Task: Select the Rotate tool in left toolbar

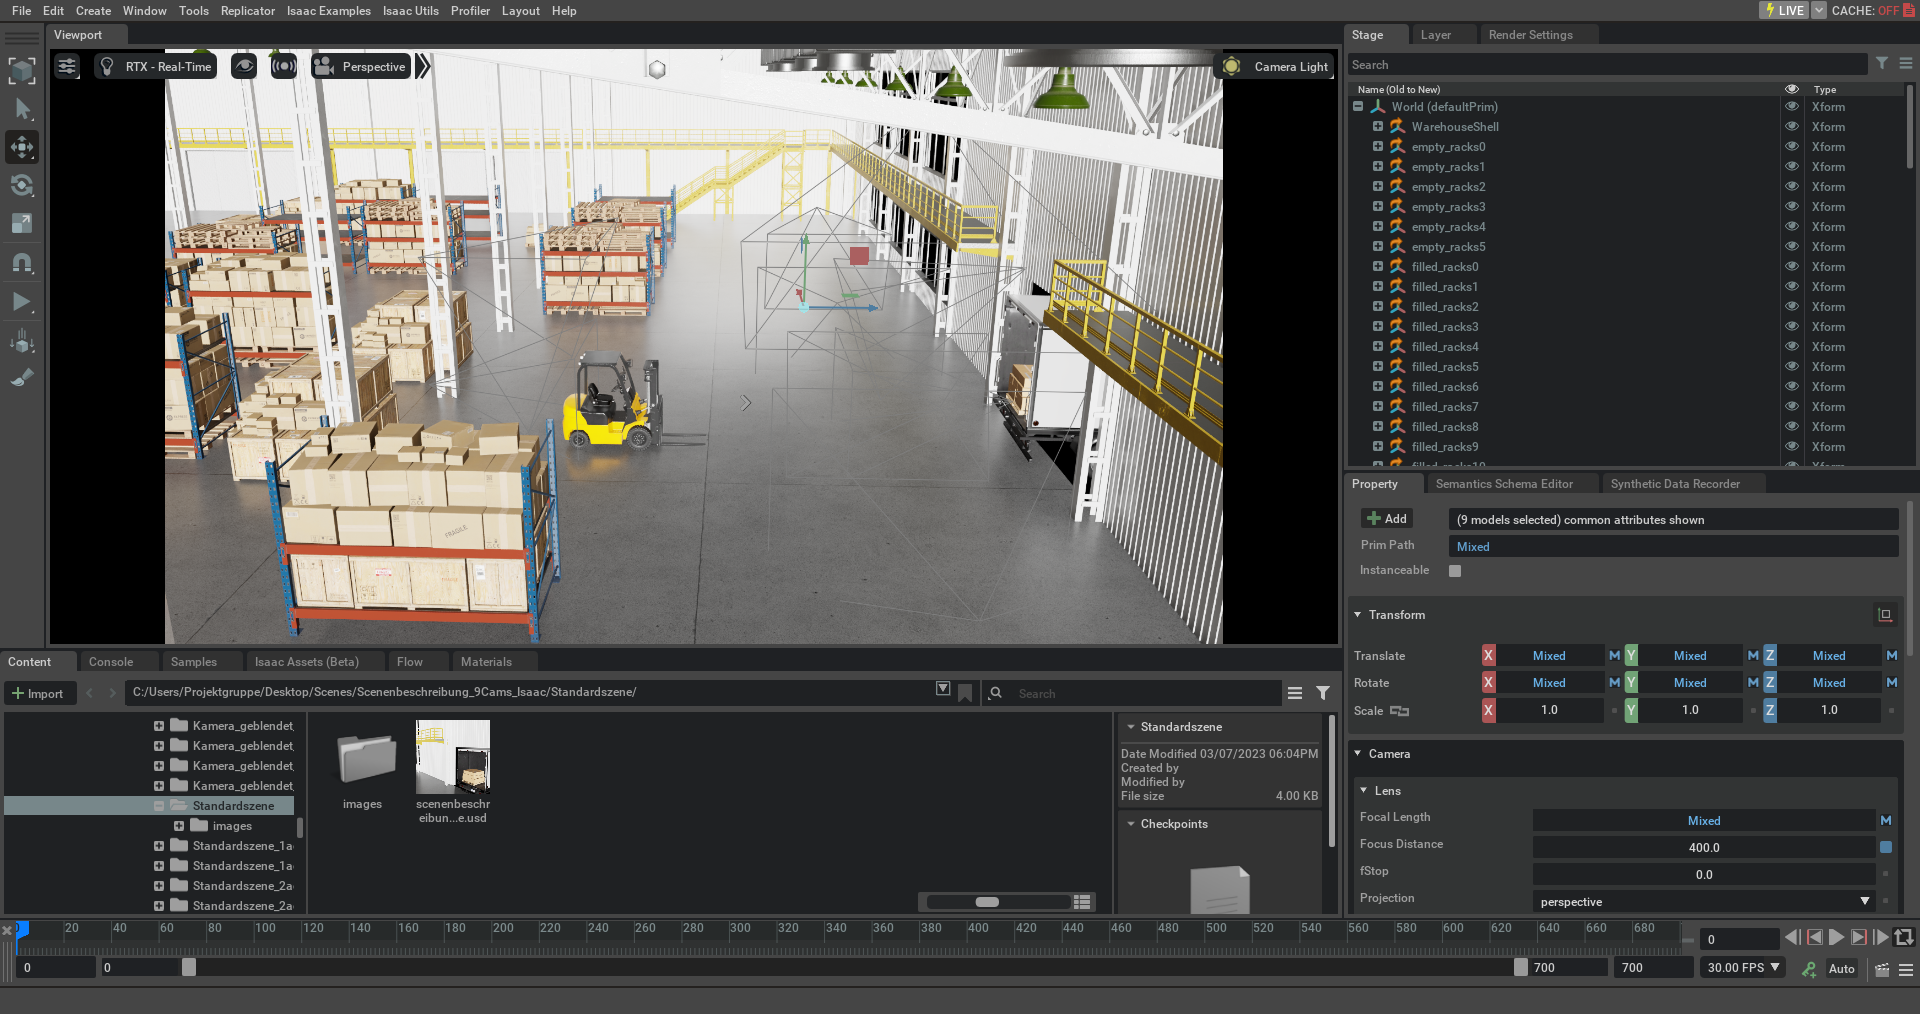Action: point(22,186)
